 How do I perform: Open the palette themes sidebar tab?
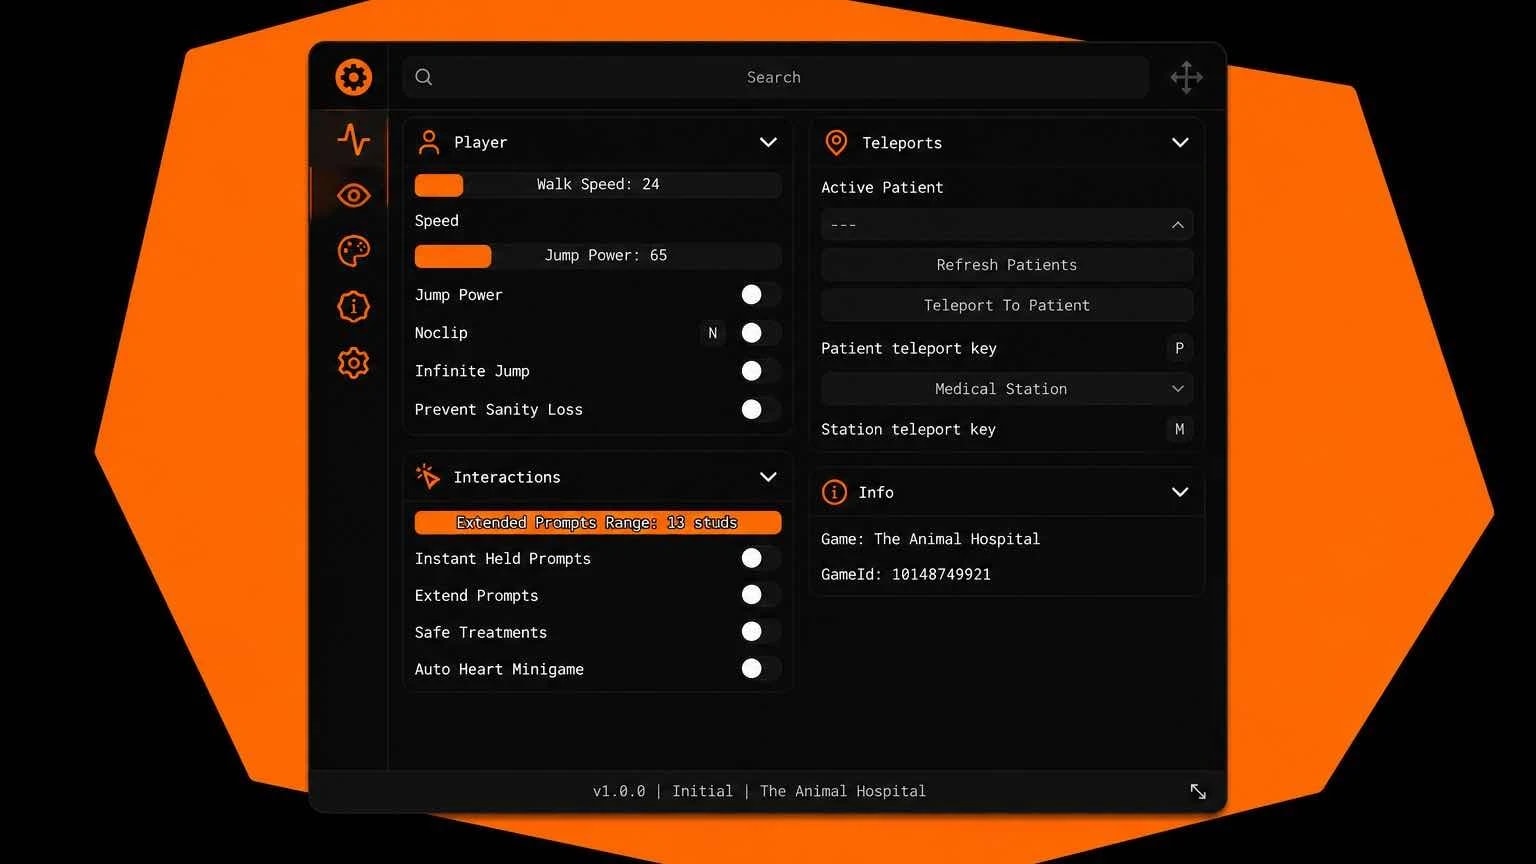point(353,251)
